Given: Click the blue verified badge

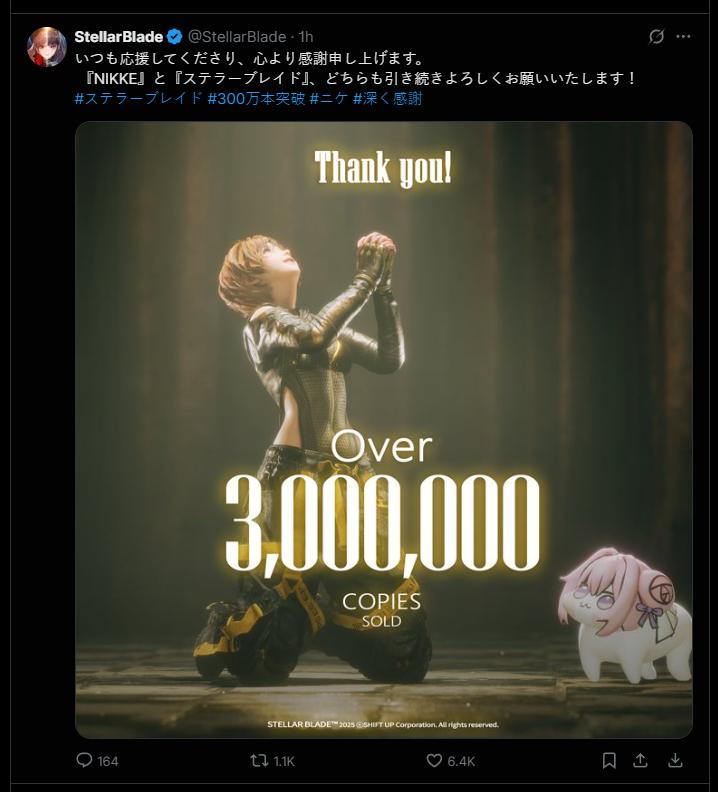Looking at the screenshot, I should pyautogui.click(x=175, y=37).
